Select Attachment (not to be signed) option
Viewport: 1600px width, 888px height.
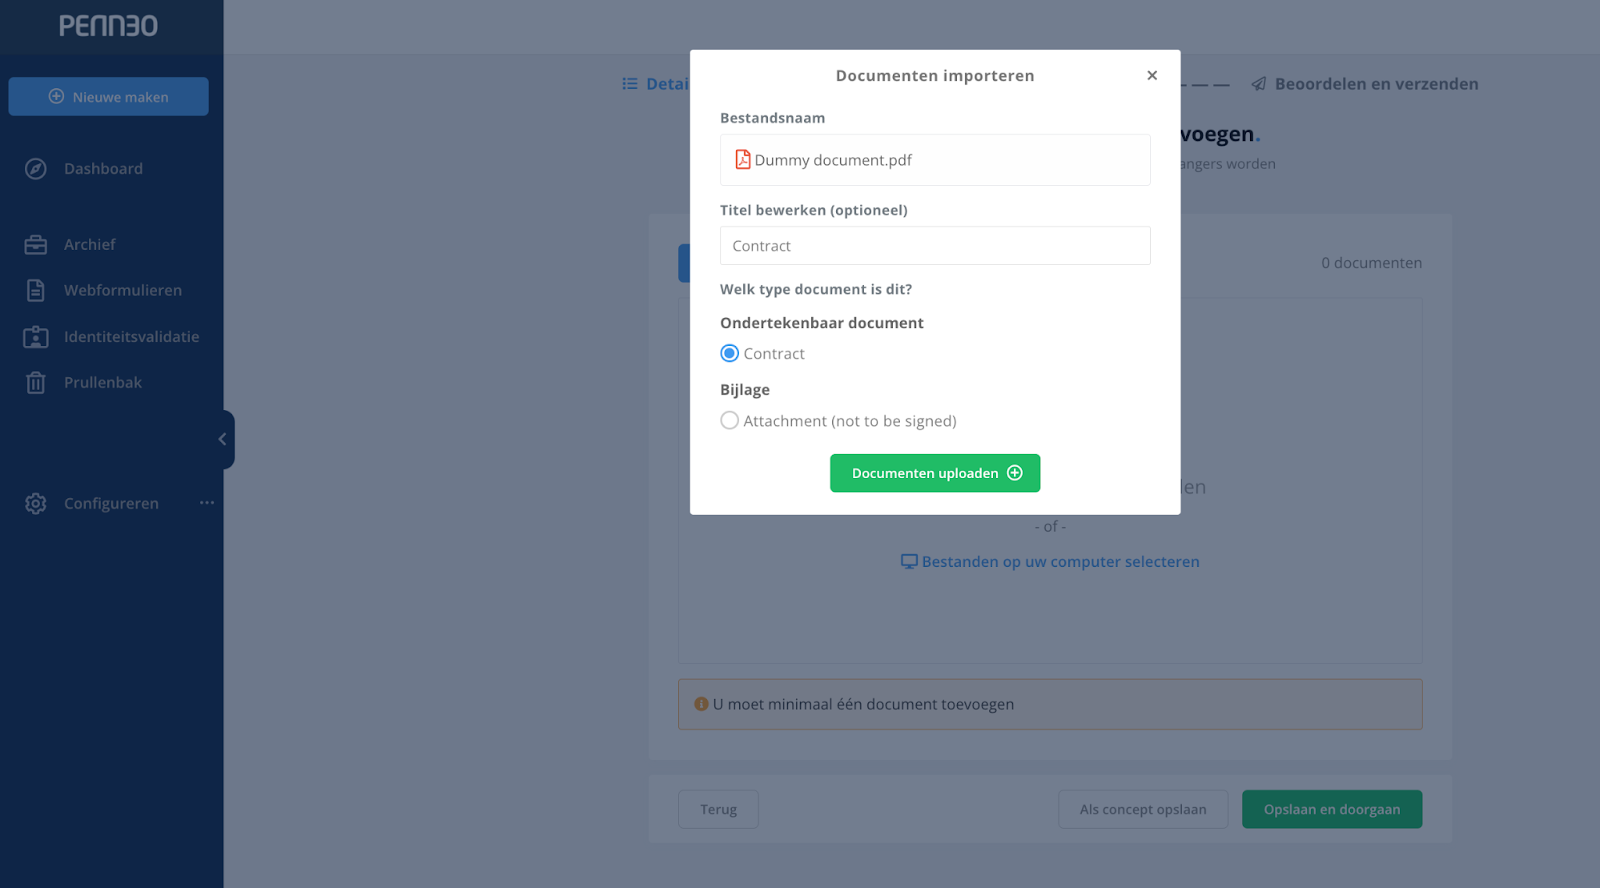(730, 421)
